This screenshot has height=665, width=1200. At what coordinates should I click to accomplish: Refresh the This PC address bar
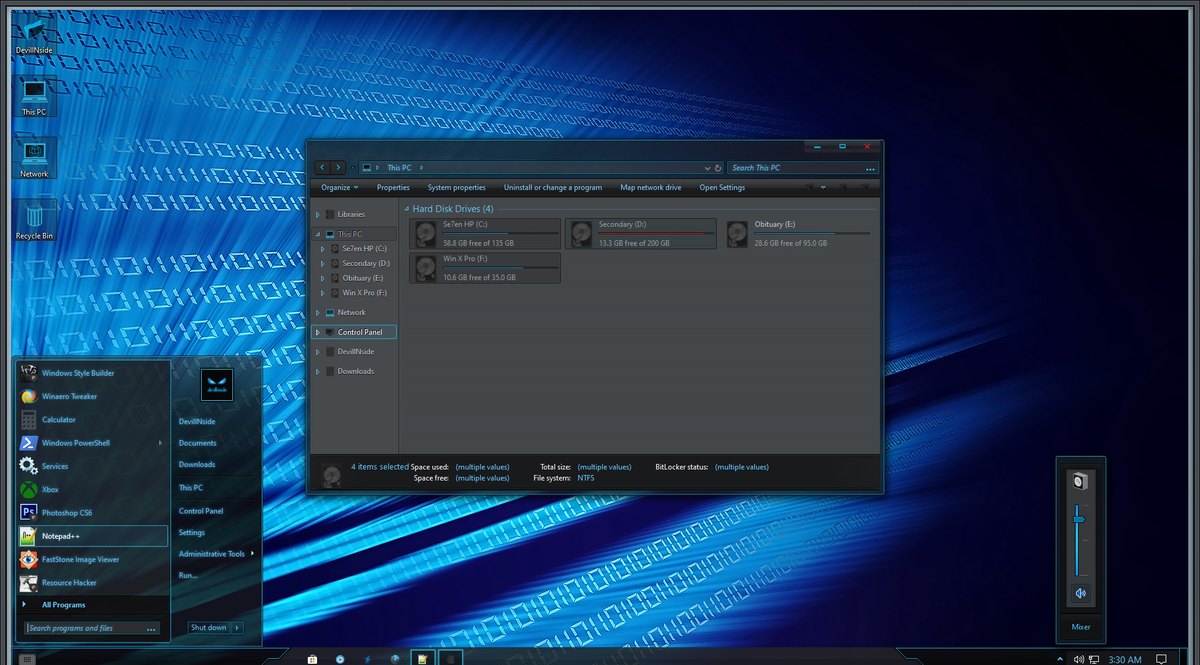pos(718,168)
